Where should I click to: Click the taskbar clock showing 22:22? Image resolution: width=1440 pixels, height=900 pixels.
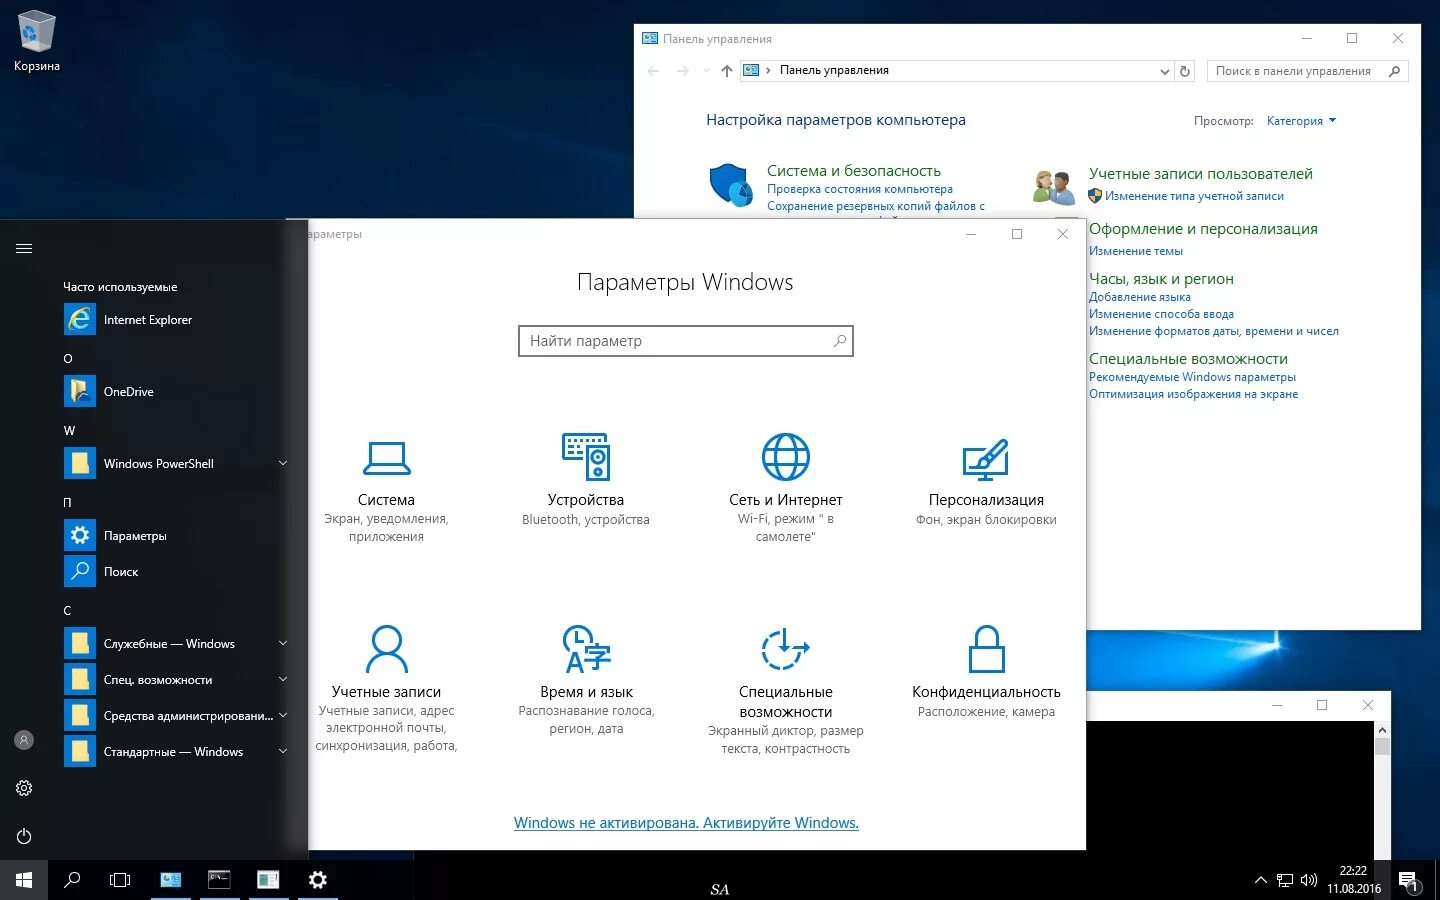pos(1354,880)
